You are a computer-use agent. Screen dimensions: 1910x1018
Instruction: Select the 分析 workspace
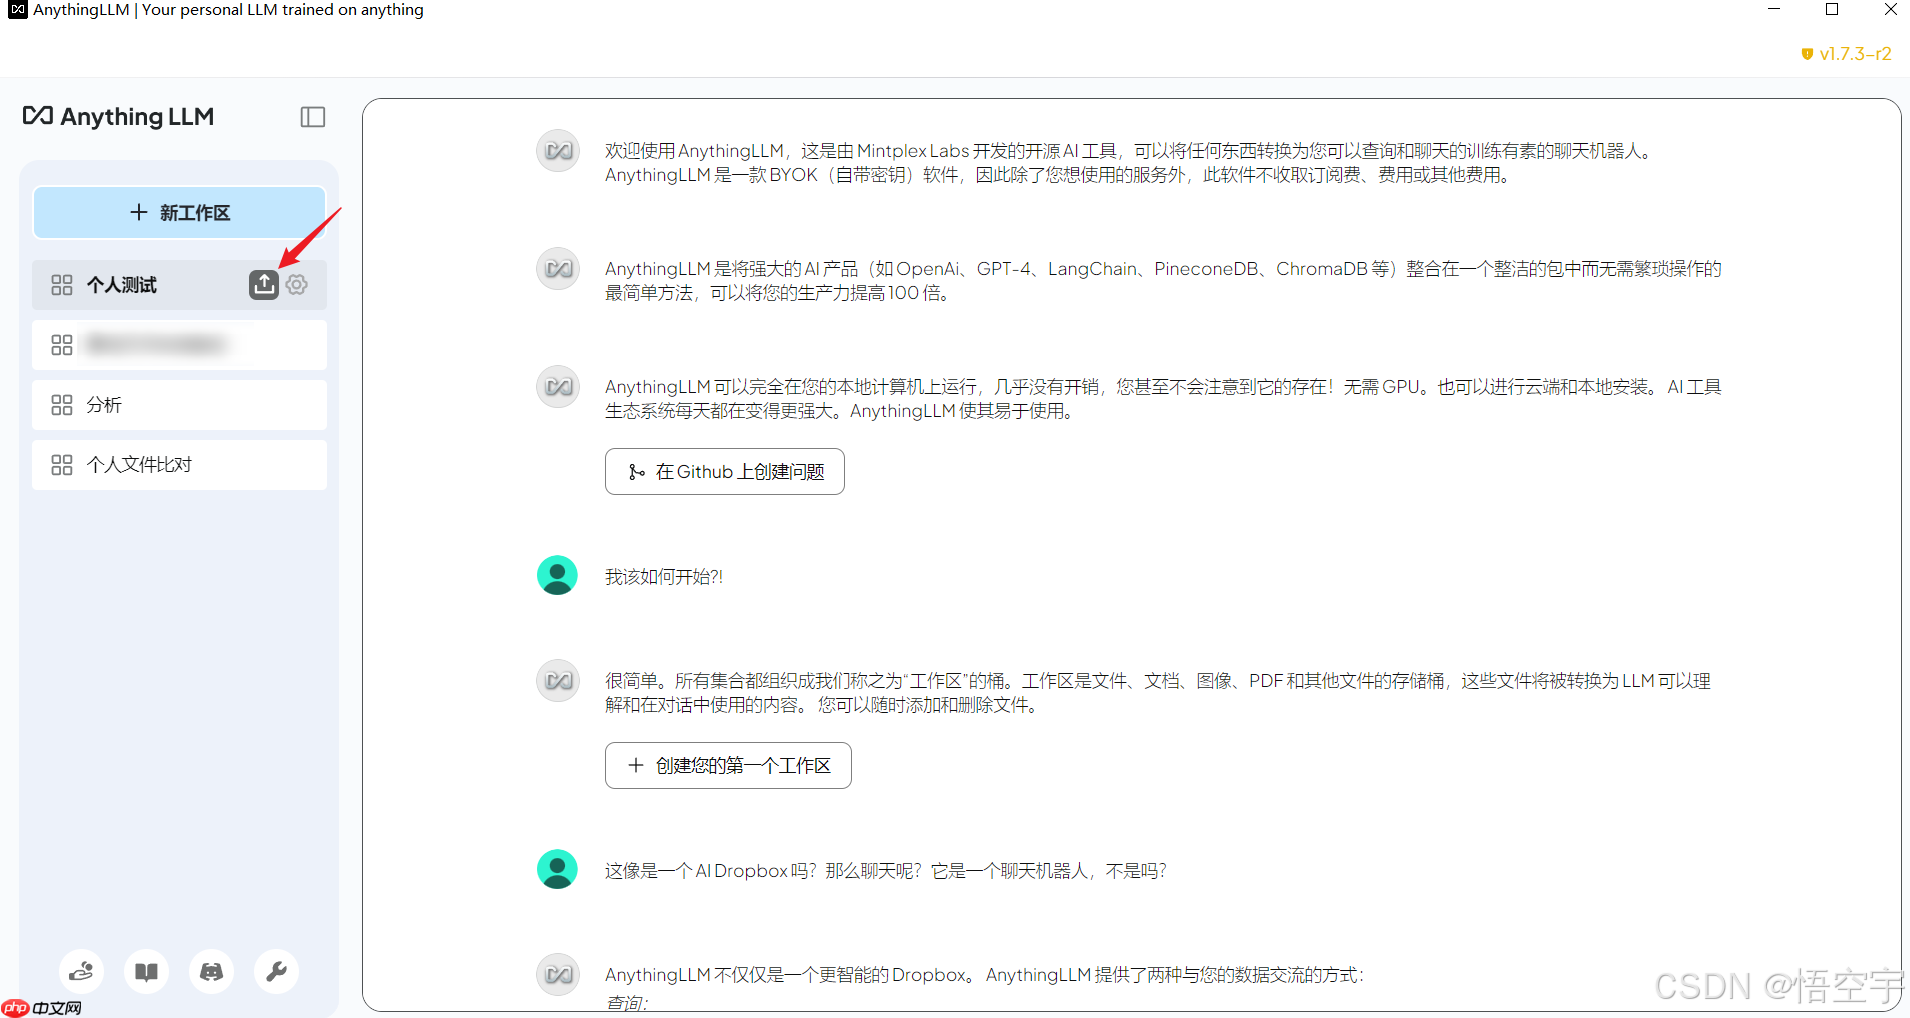(180, 405)
